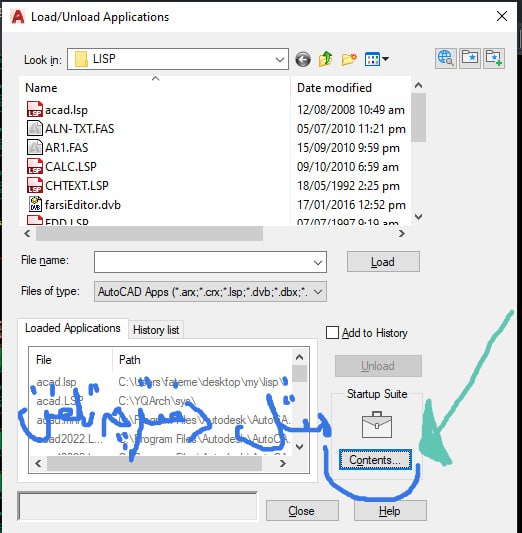This screenshot has width=522, height=533.
Task: Close the Load/Unload Applications dialog
Action: pyautogui.click(x=502, y=16)
